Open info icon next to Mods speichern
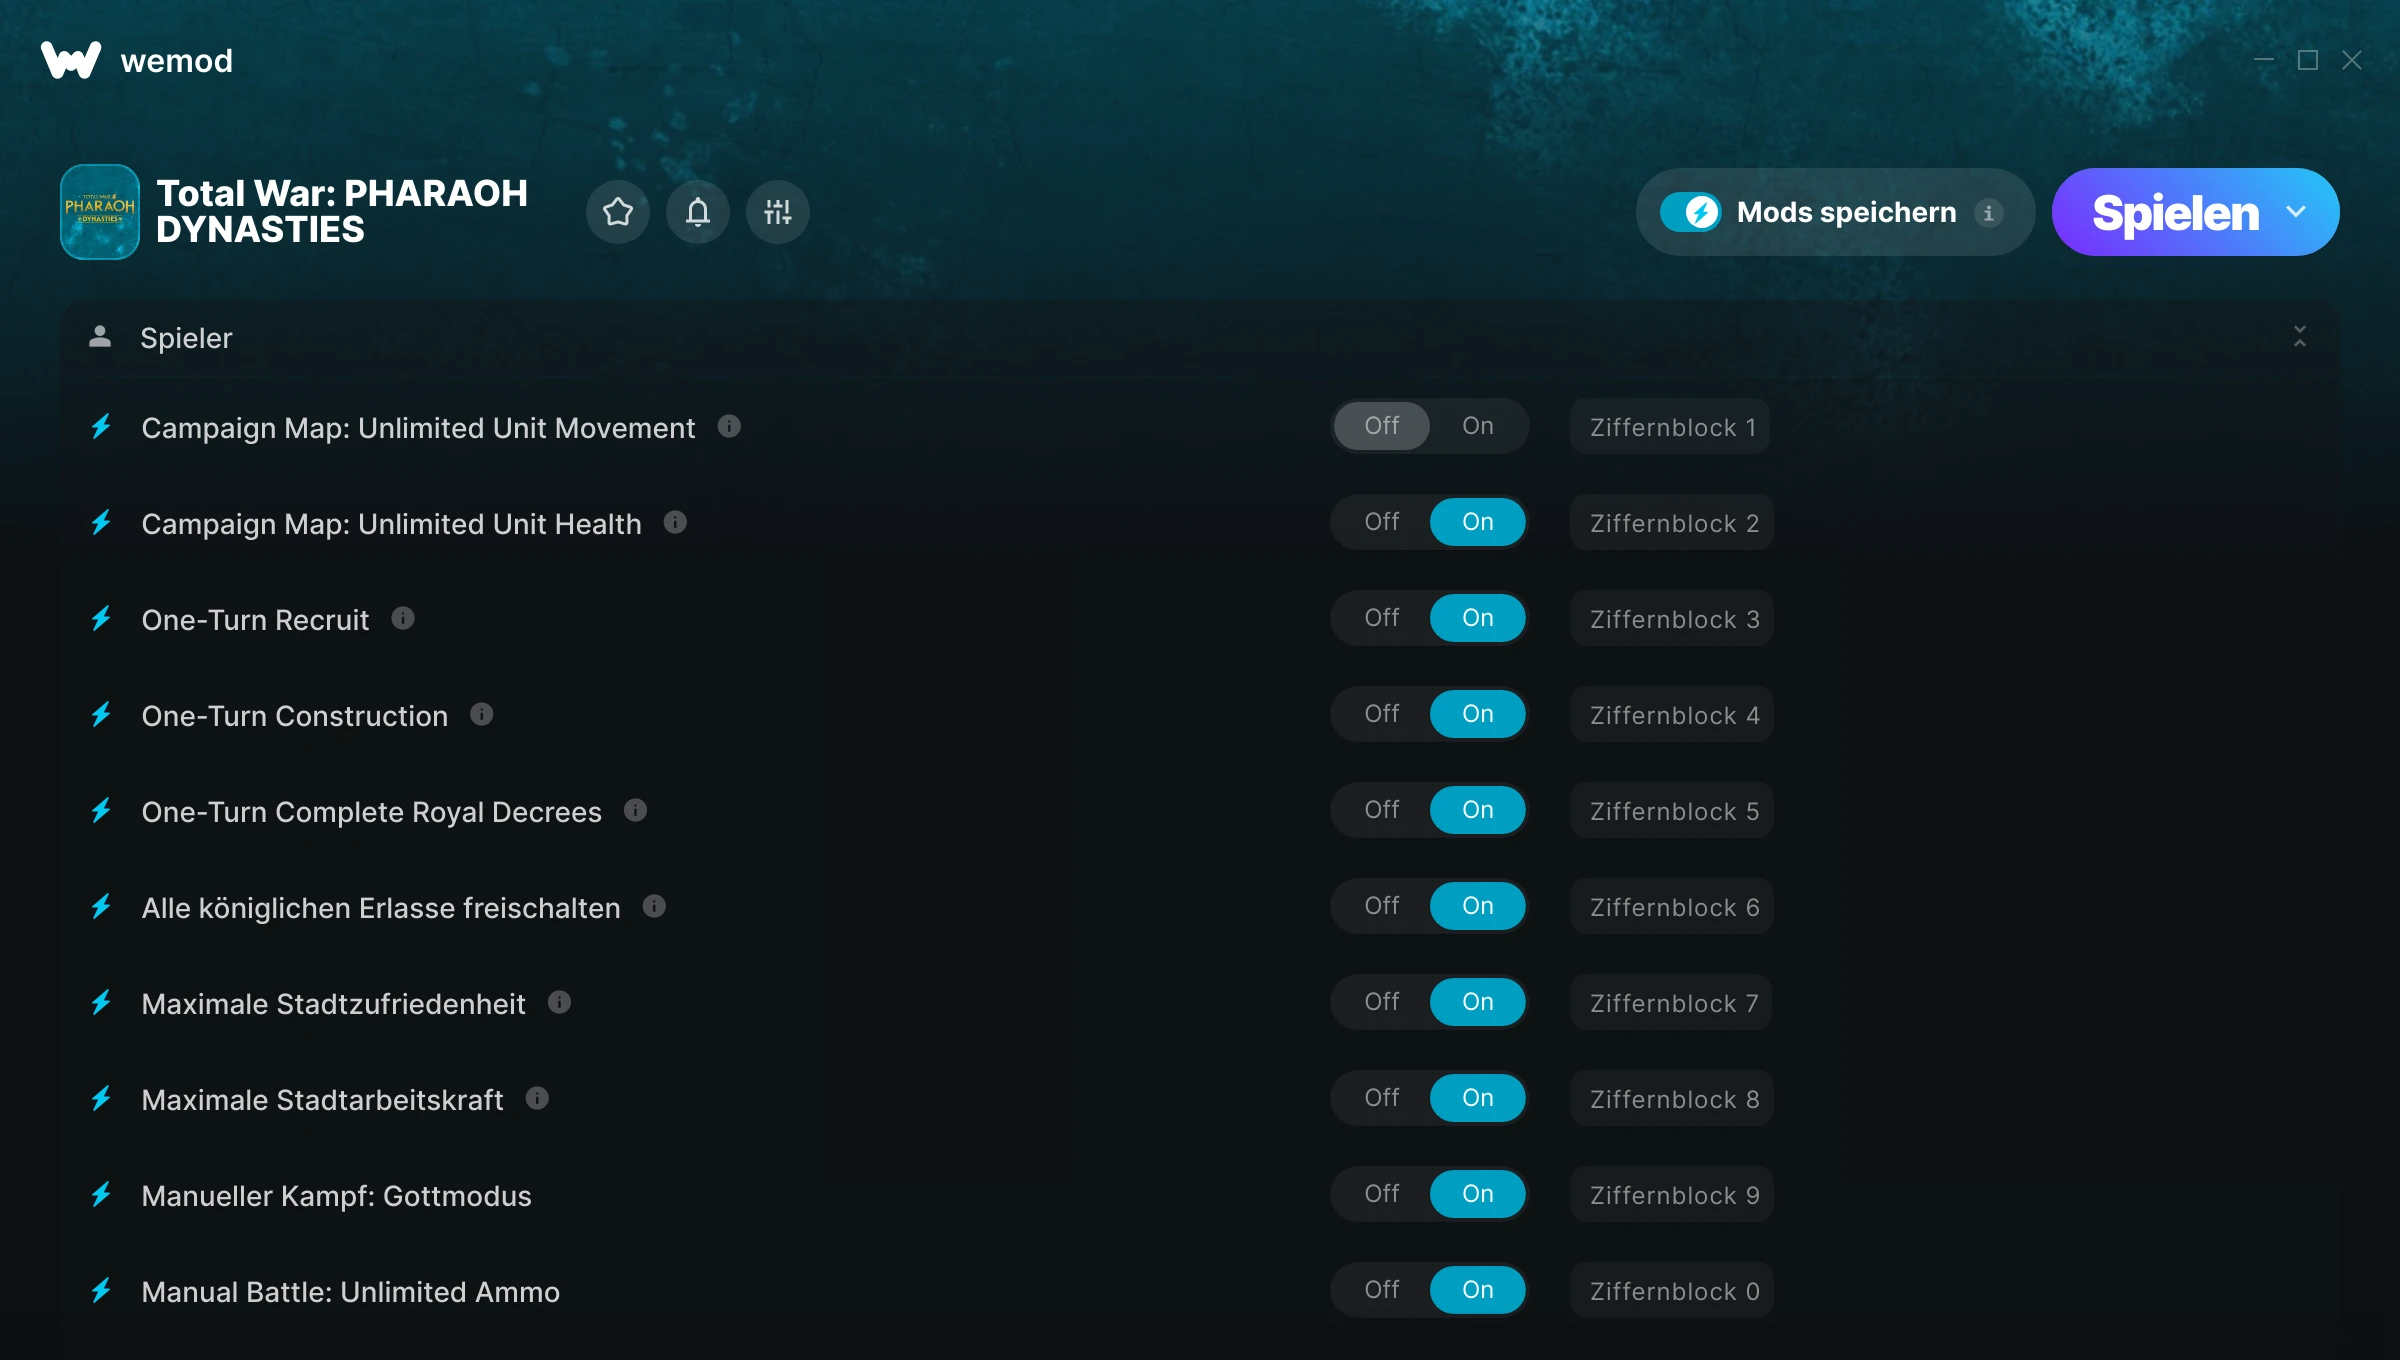This screenshot has width=2400, height=1360. 1989,212
